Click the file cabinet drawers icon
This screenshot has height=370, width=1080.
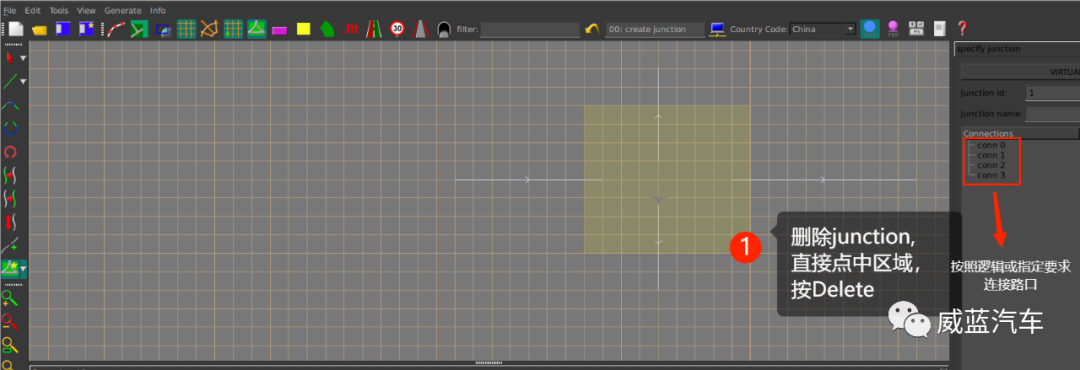[x=917, y=29]
